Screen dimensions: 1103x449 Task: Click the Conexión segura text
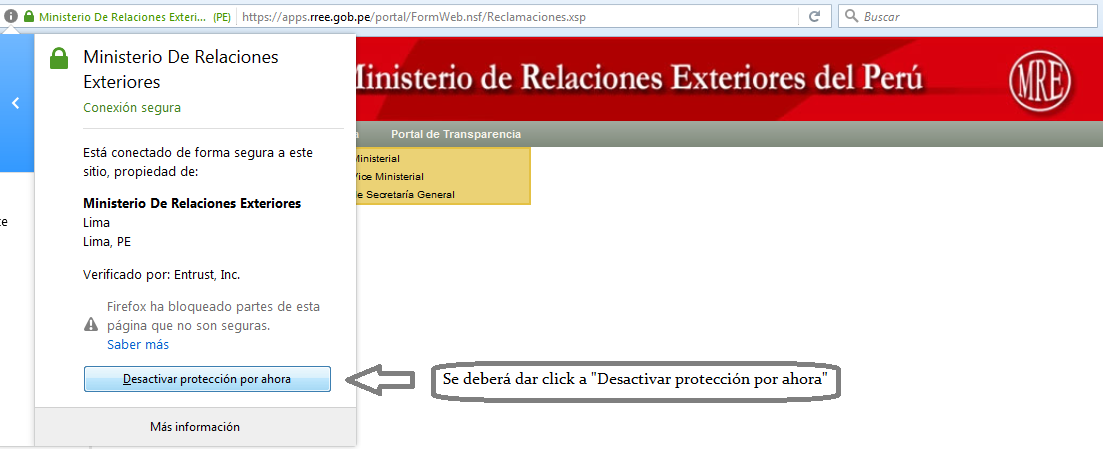[132, 108]
